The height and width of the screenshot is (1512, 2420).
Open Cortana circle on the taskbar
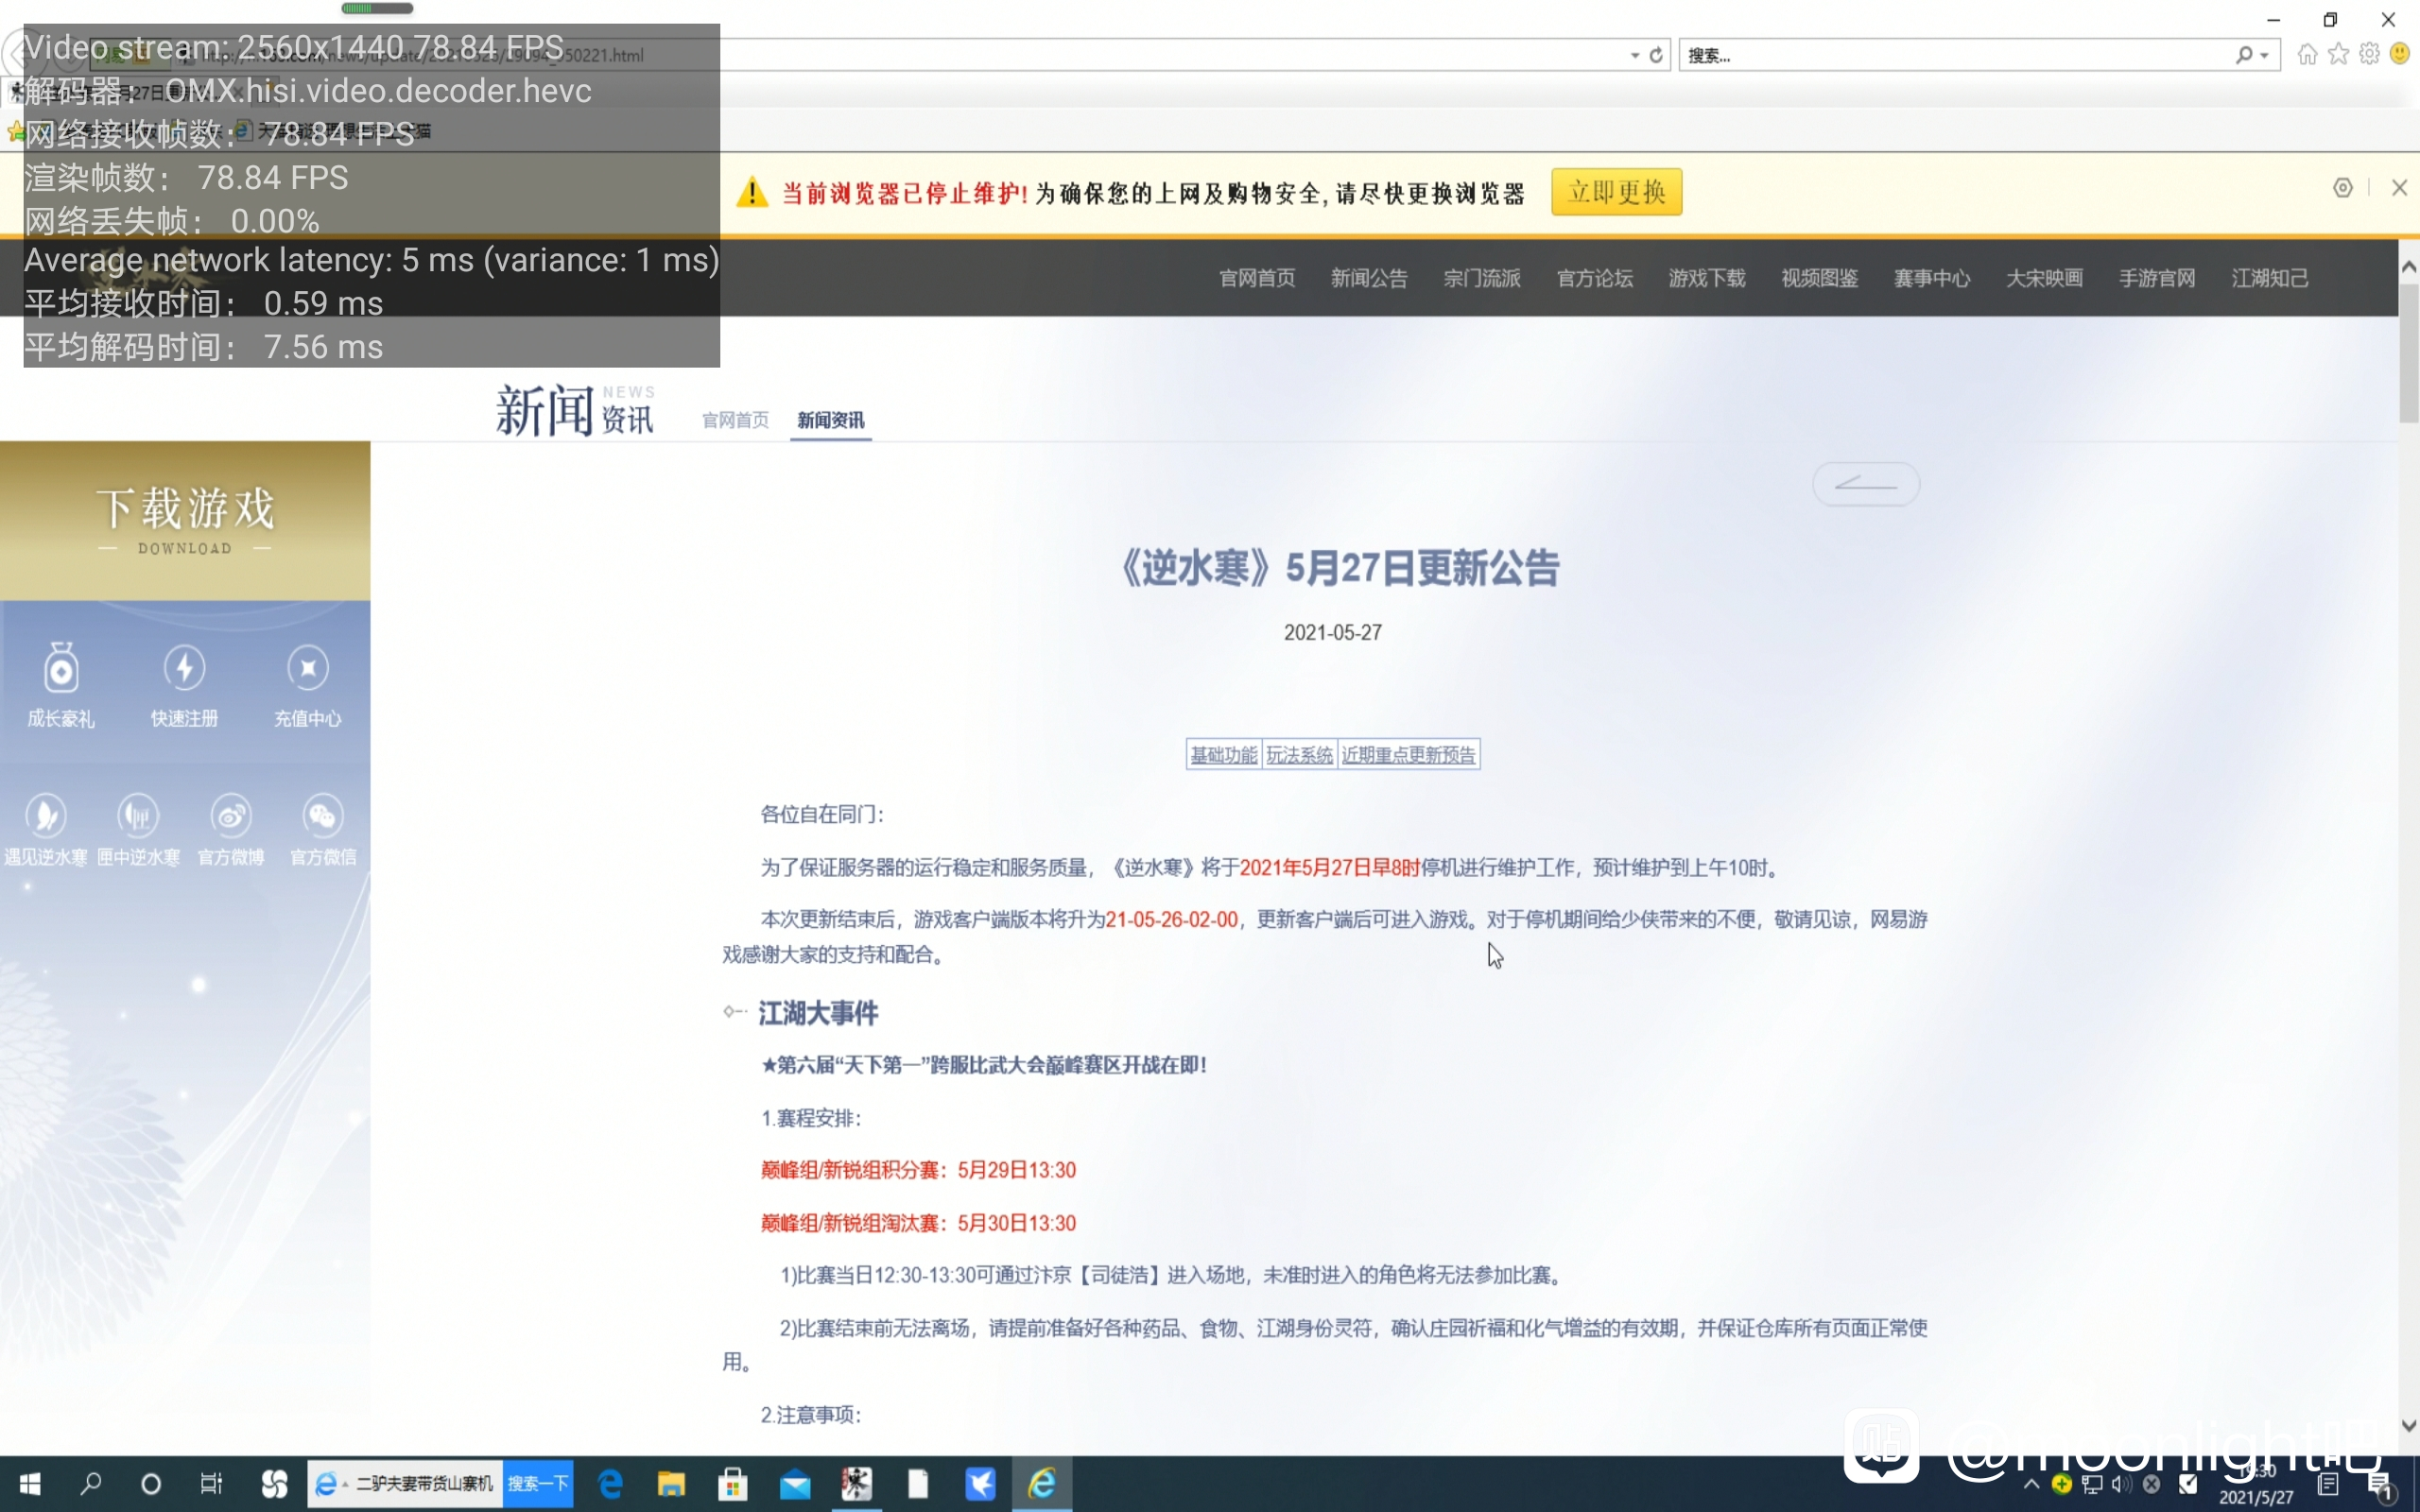pos(151,1484)
